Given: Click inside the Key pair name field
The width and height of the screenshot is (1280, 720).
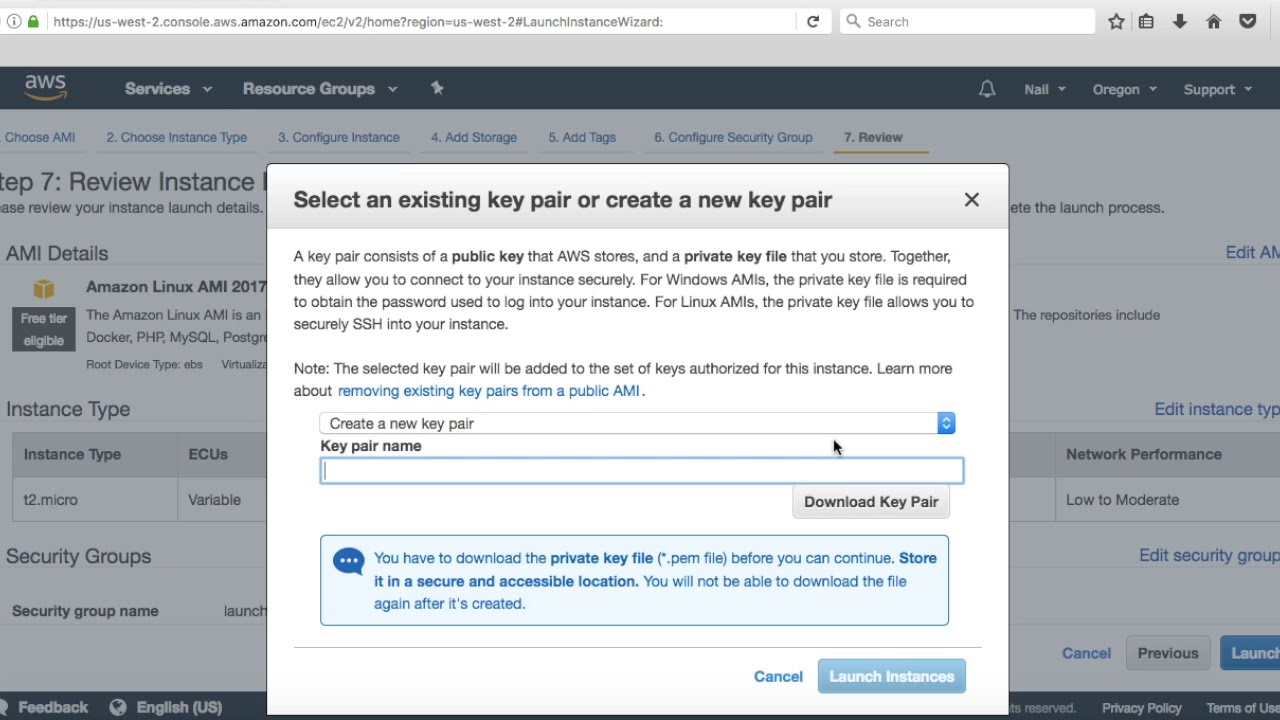Looking at the screenshot, I should coord(641,471).
